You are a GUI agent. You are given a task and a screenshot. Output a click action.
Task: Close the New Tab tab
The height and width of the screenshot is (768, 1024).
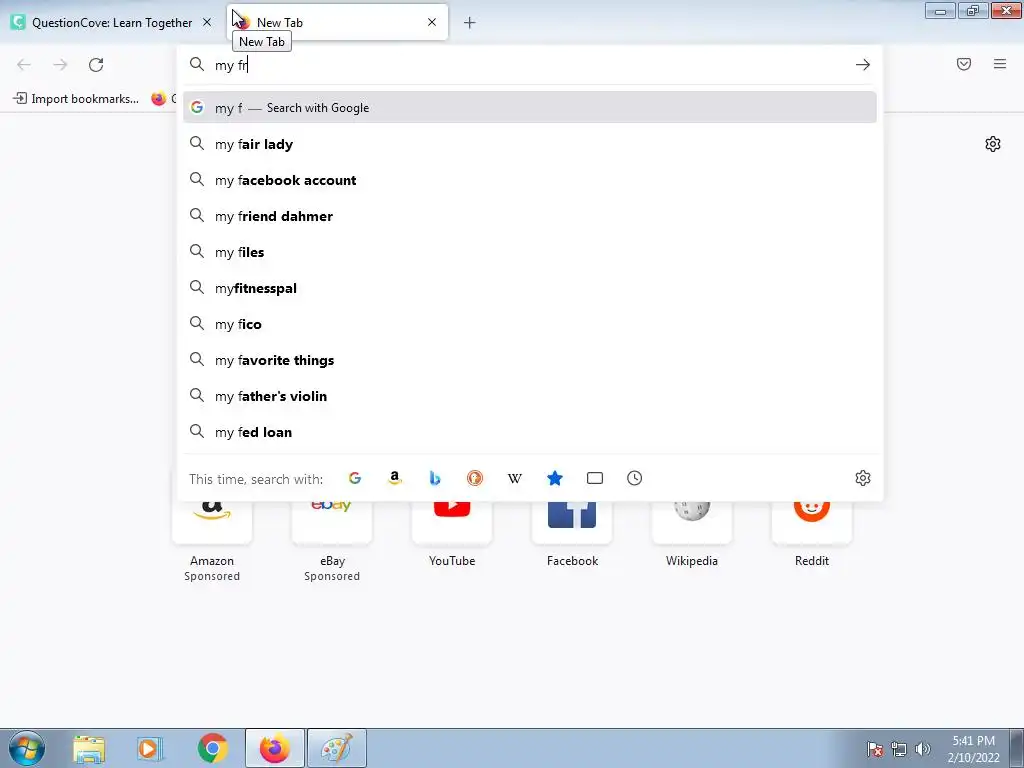tap(432, 22)
